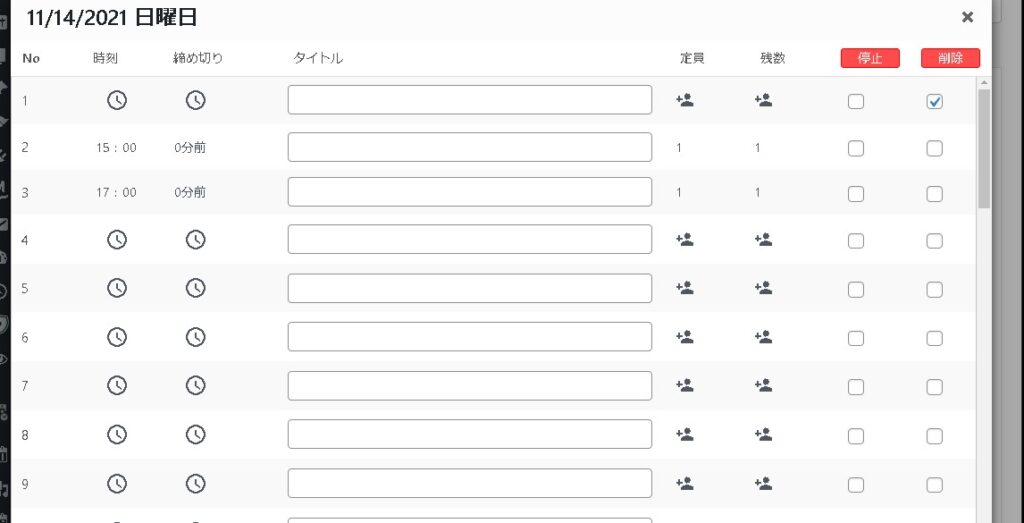Click the deadline clock icon in row 1

(x=195, y=100)
